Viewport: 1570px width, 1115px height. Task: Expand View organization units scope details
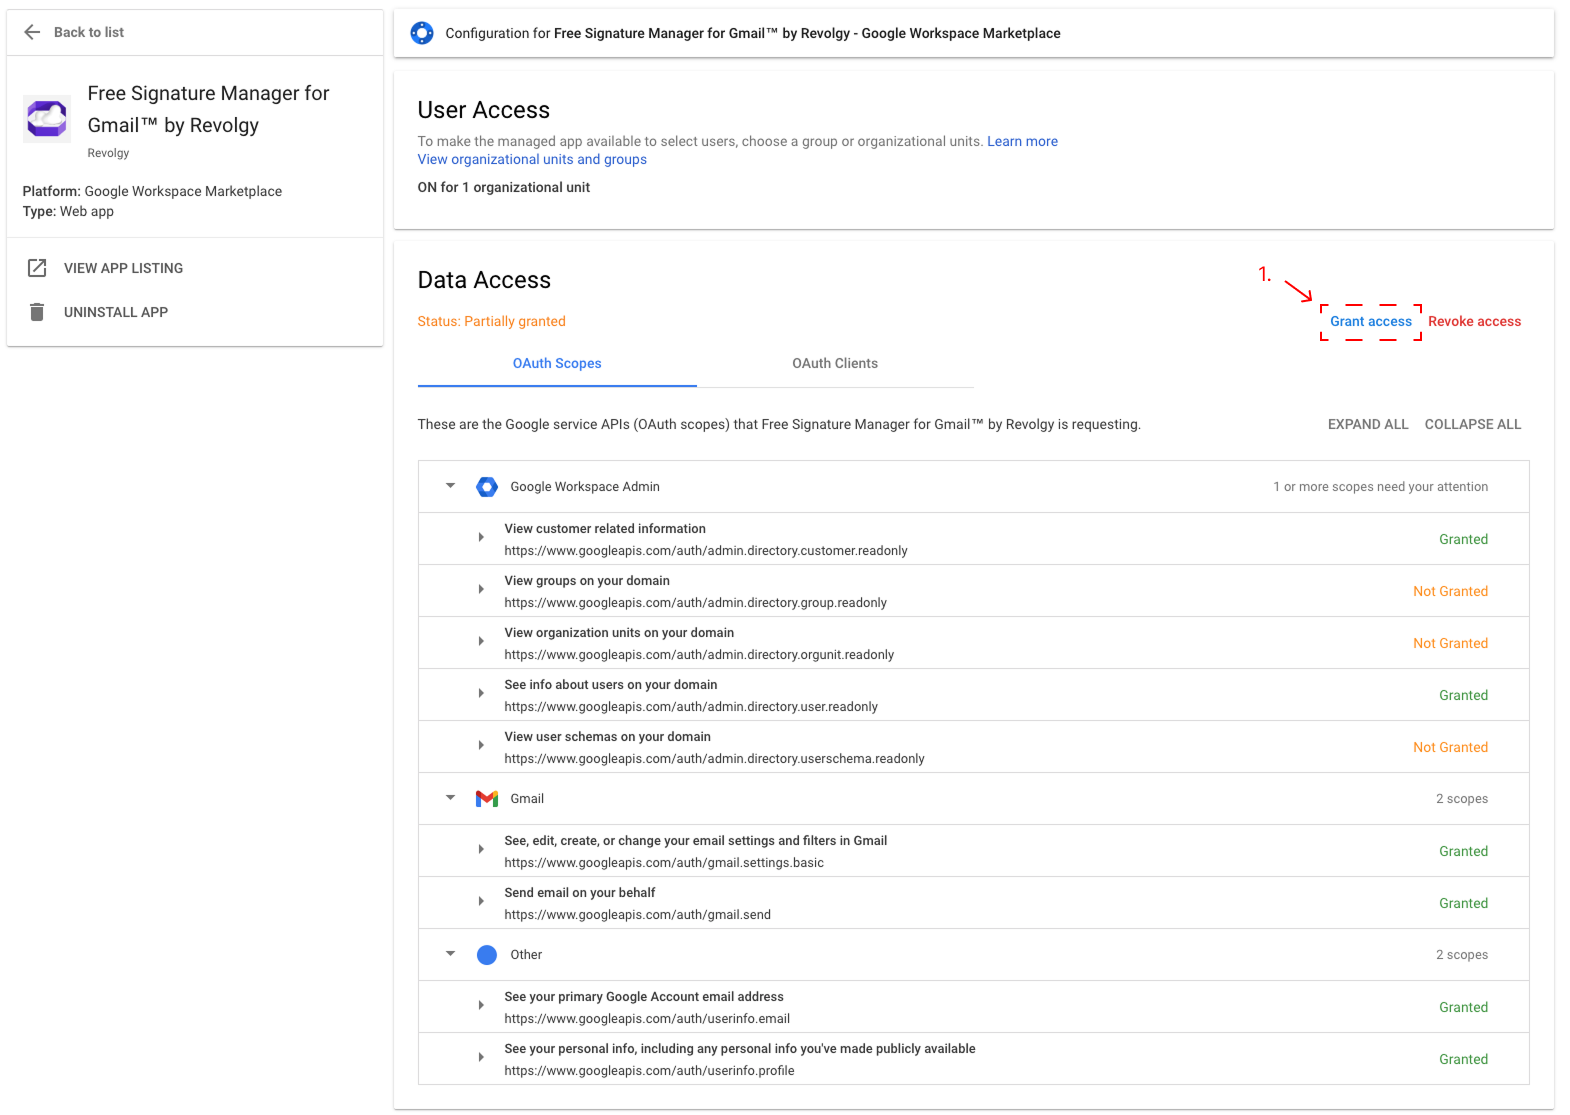(481, 642)
